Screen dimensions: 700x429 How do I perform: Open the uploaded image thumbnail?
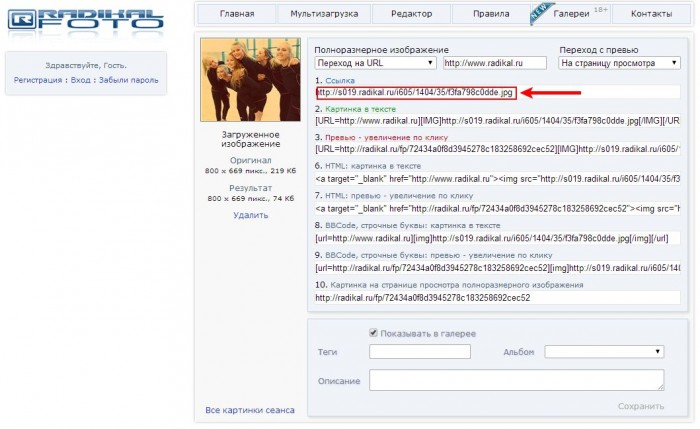tap(250, 79)
